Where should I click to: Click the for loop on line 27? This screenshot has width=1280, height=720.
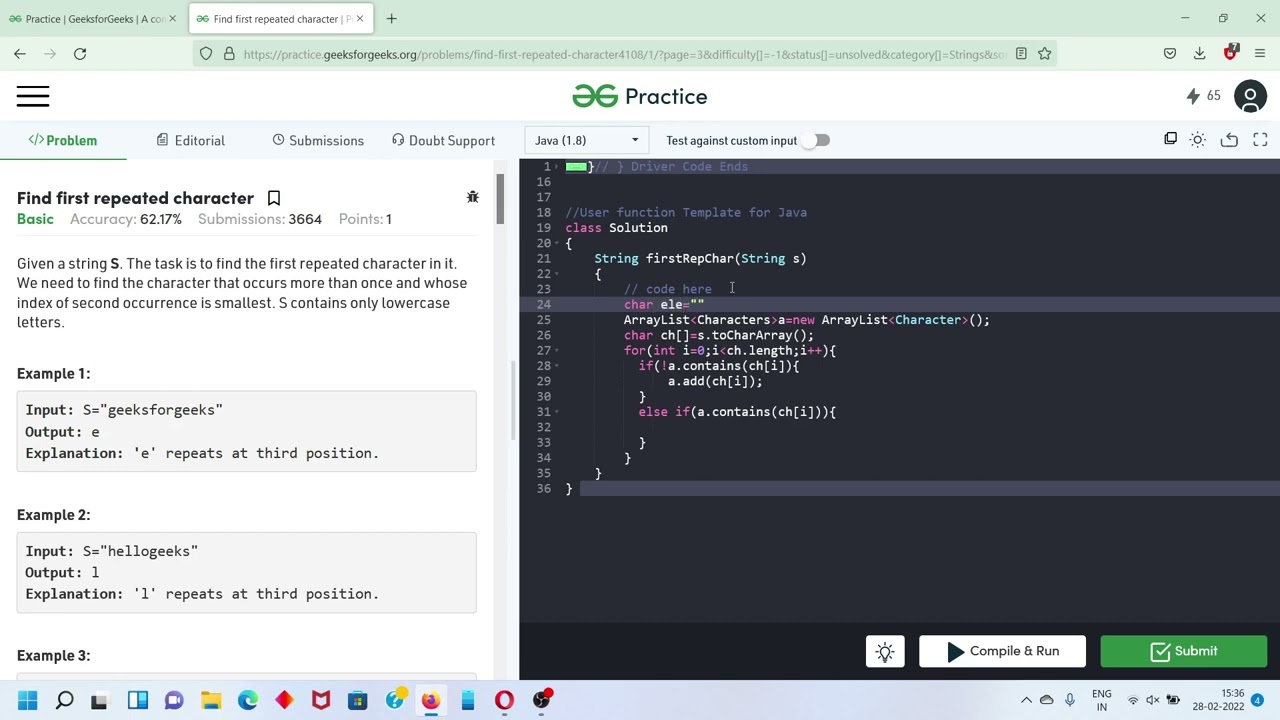click(730, 350)
